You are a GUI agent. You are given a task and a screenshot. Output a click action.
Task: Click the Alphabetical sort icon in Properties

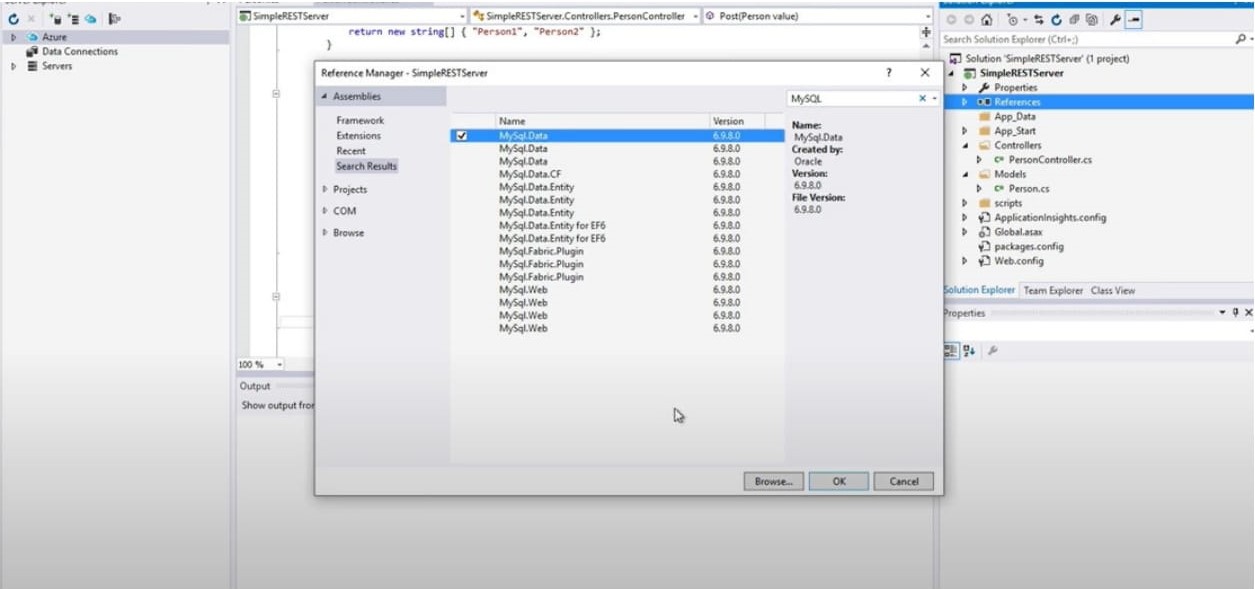coord(968,351)
